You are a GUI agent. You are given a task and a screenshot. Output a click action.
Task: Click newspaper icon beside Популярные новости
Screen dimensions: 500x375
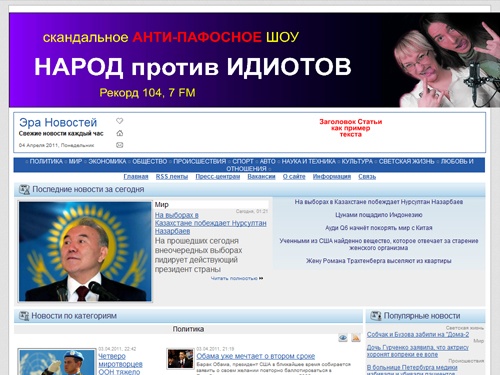pos(376,316)
